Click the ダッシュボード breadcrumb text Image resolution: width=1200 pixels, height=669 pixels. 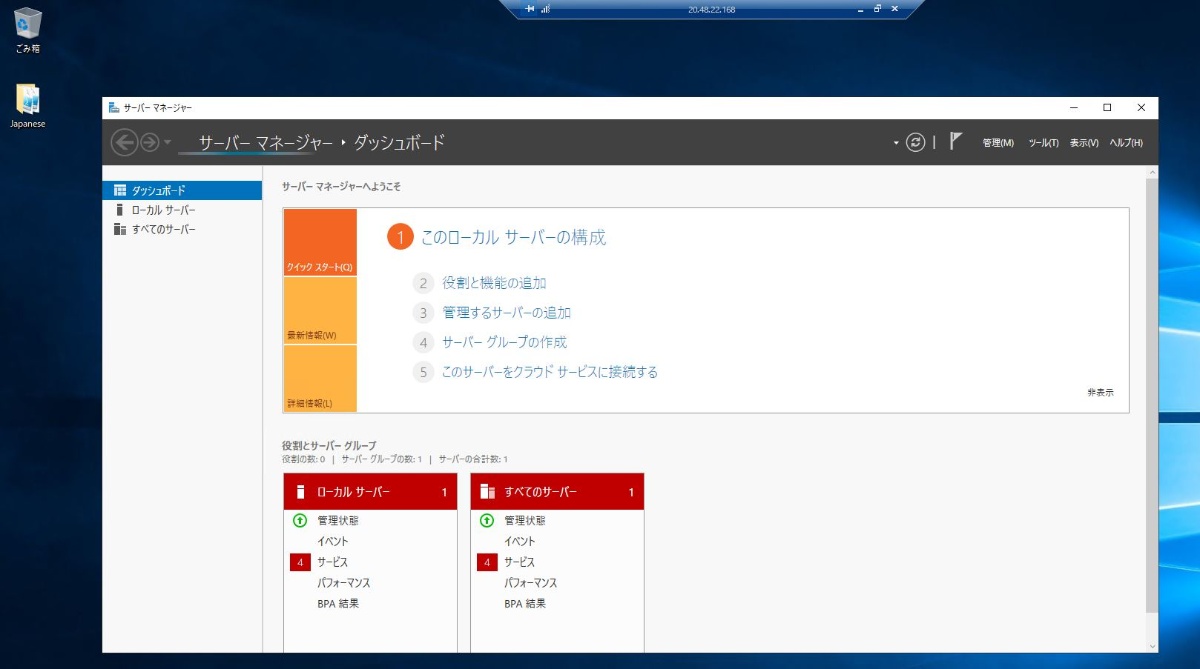tap(399, 143)
